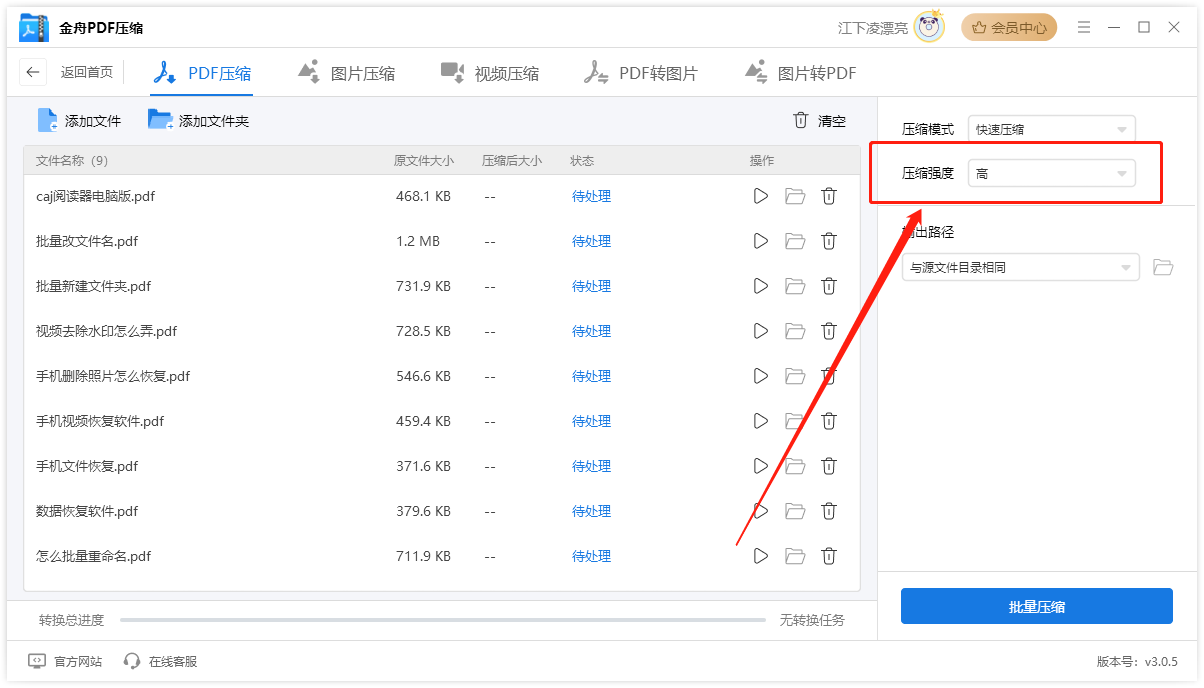Click the 在线客服 headset icon
This screenshot has width=1204, height=688.
(x=131, y=661)
